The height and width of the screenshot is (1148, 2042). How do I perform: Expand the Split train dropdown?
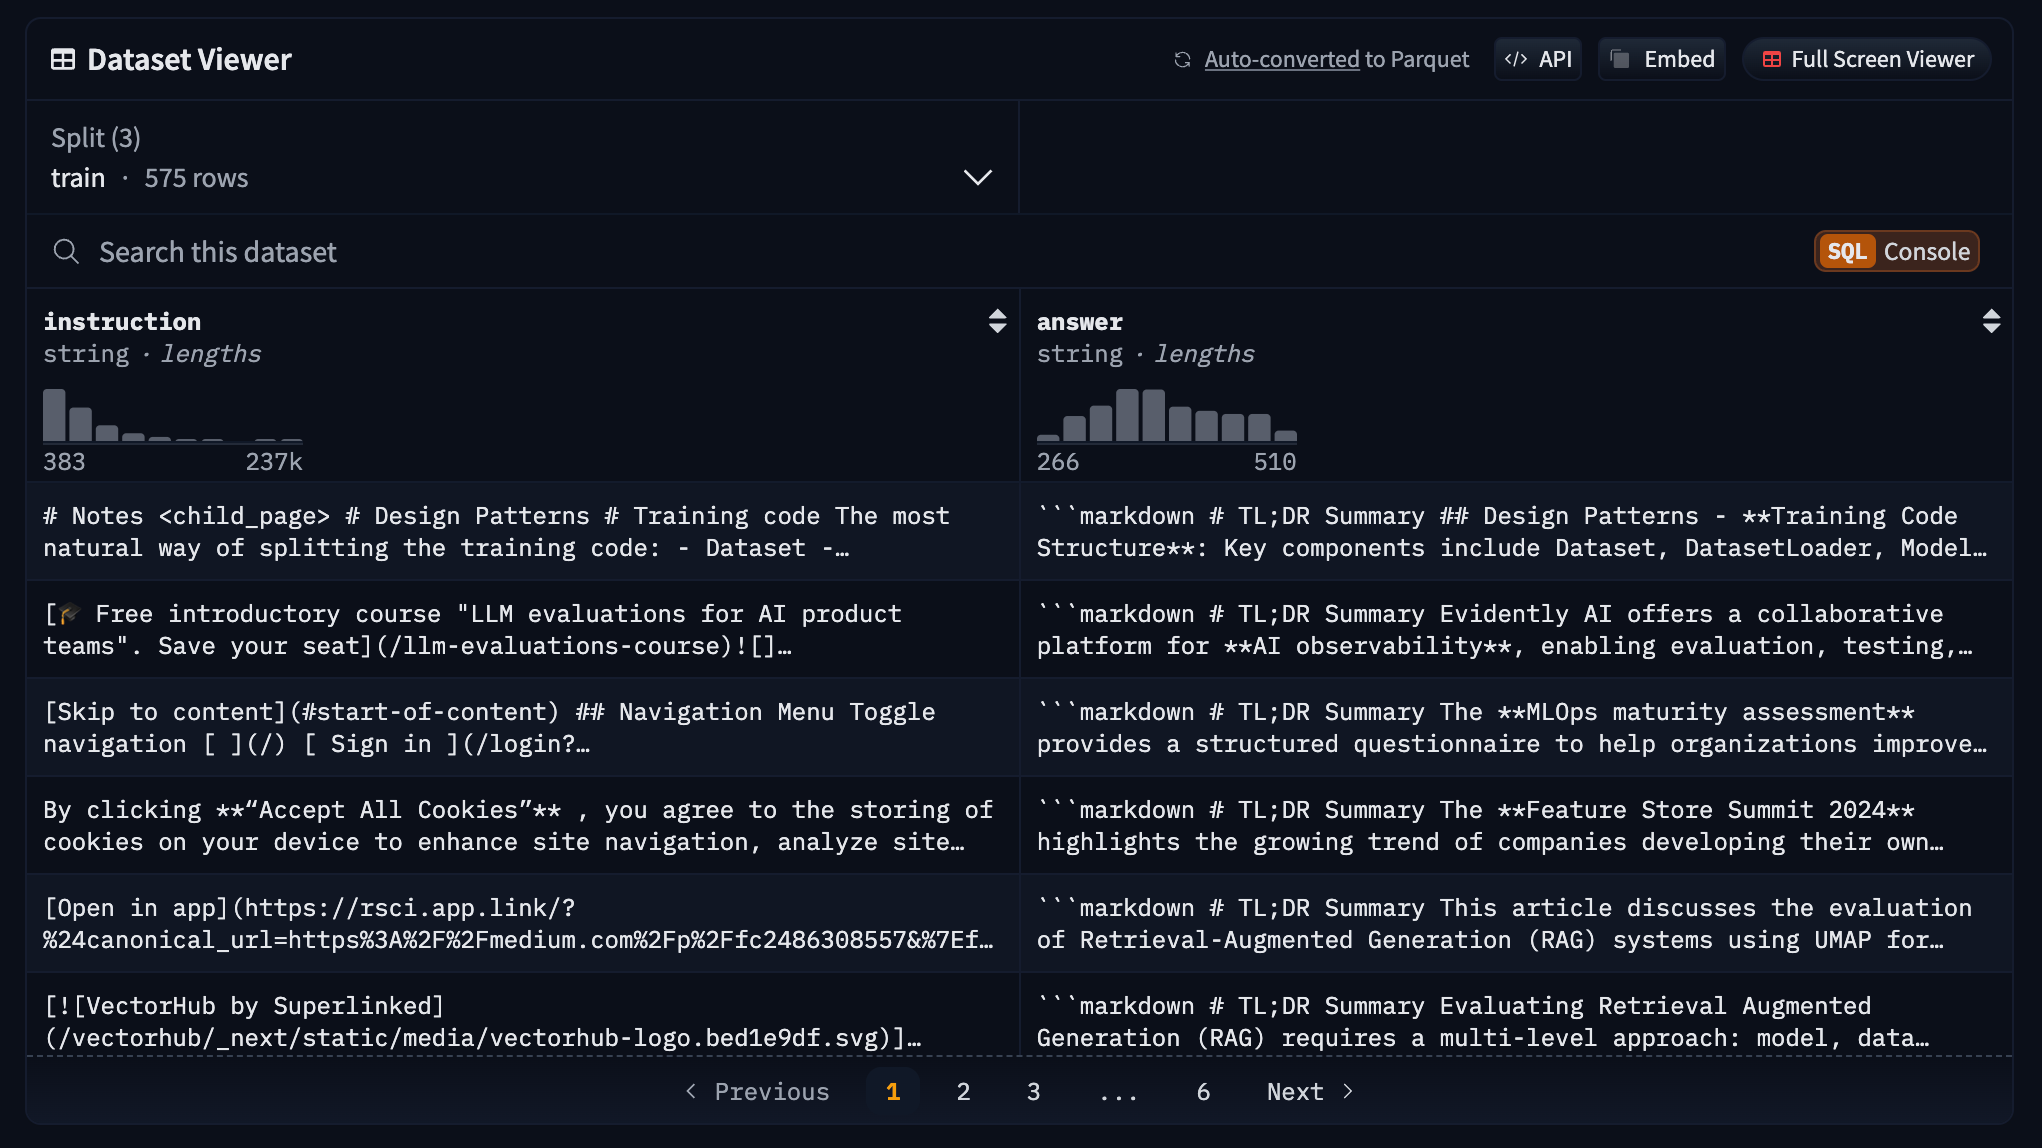pyautogui.click(x=522, y=158)
